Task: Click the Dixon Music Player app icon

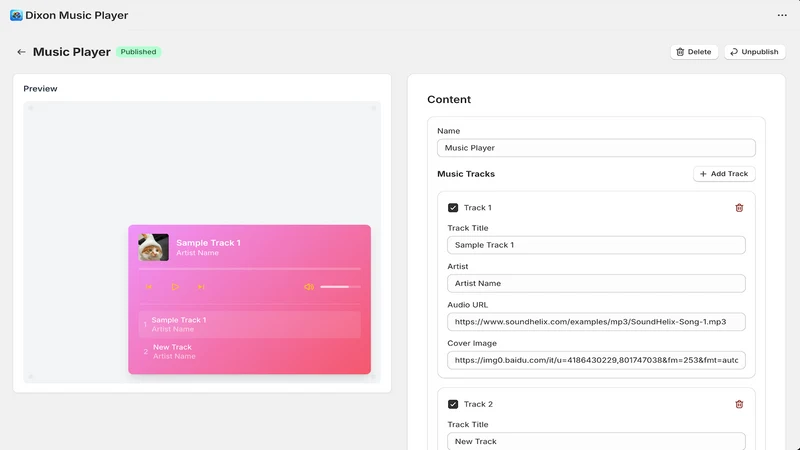Action: coord(16,15)
